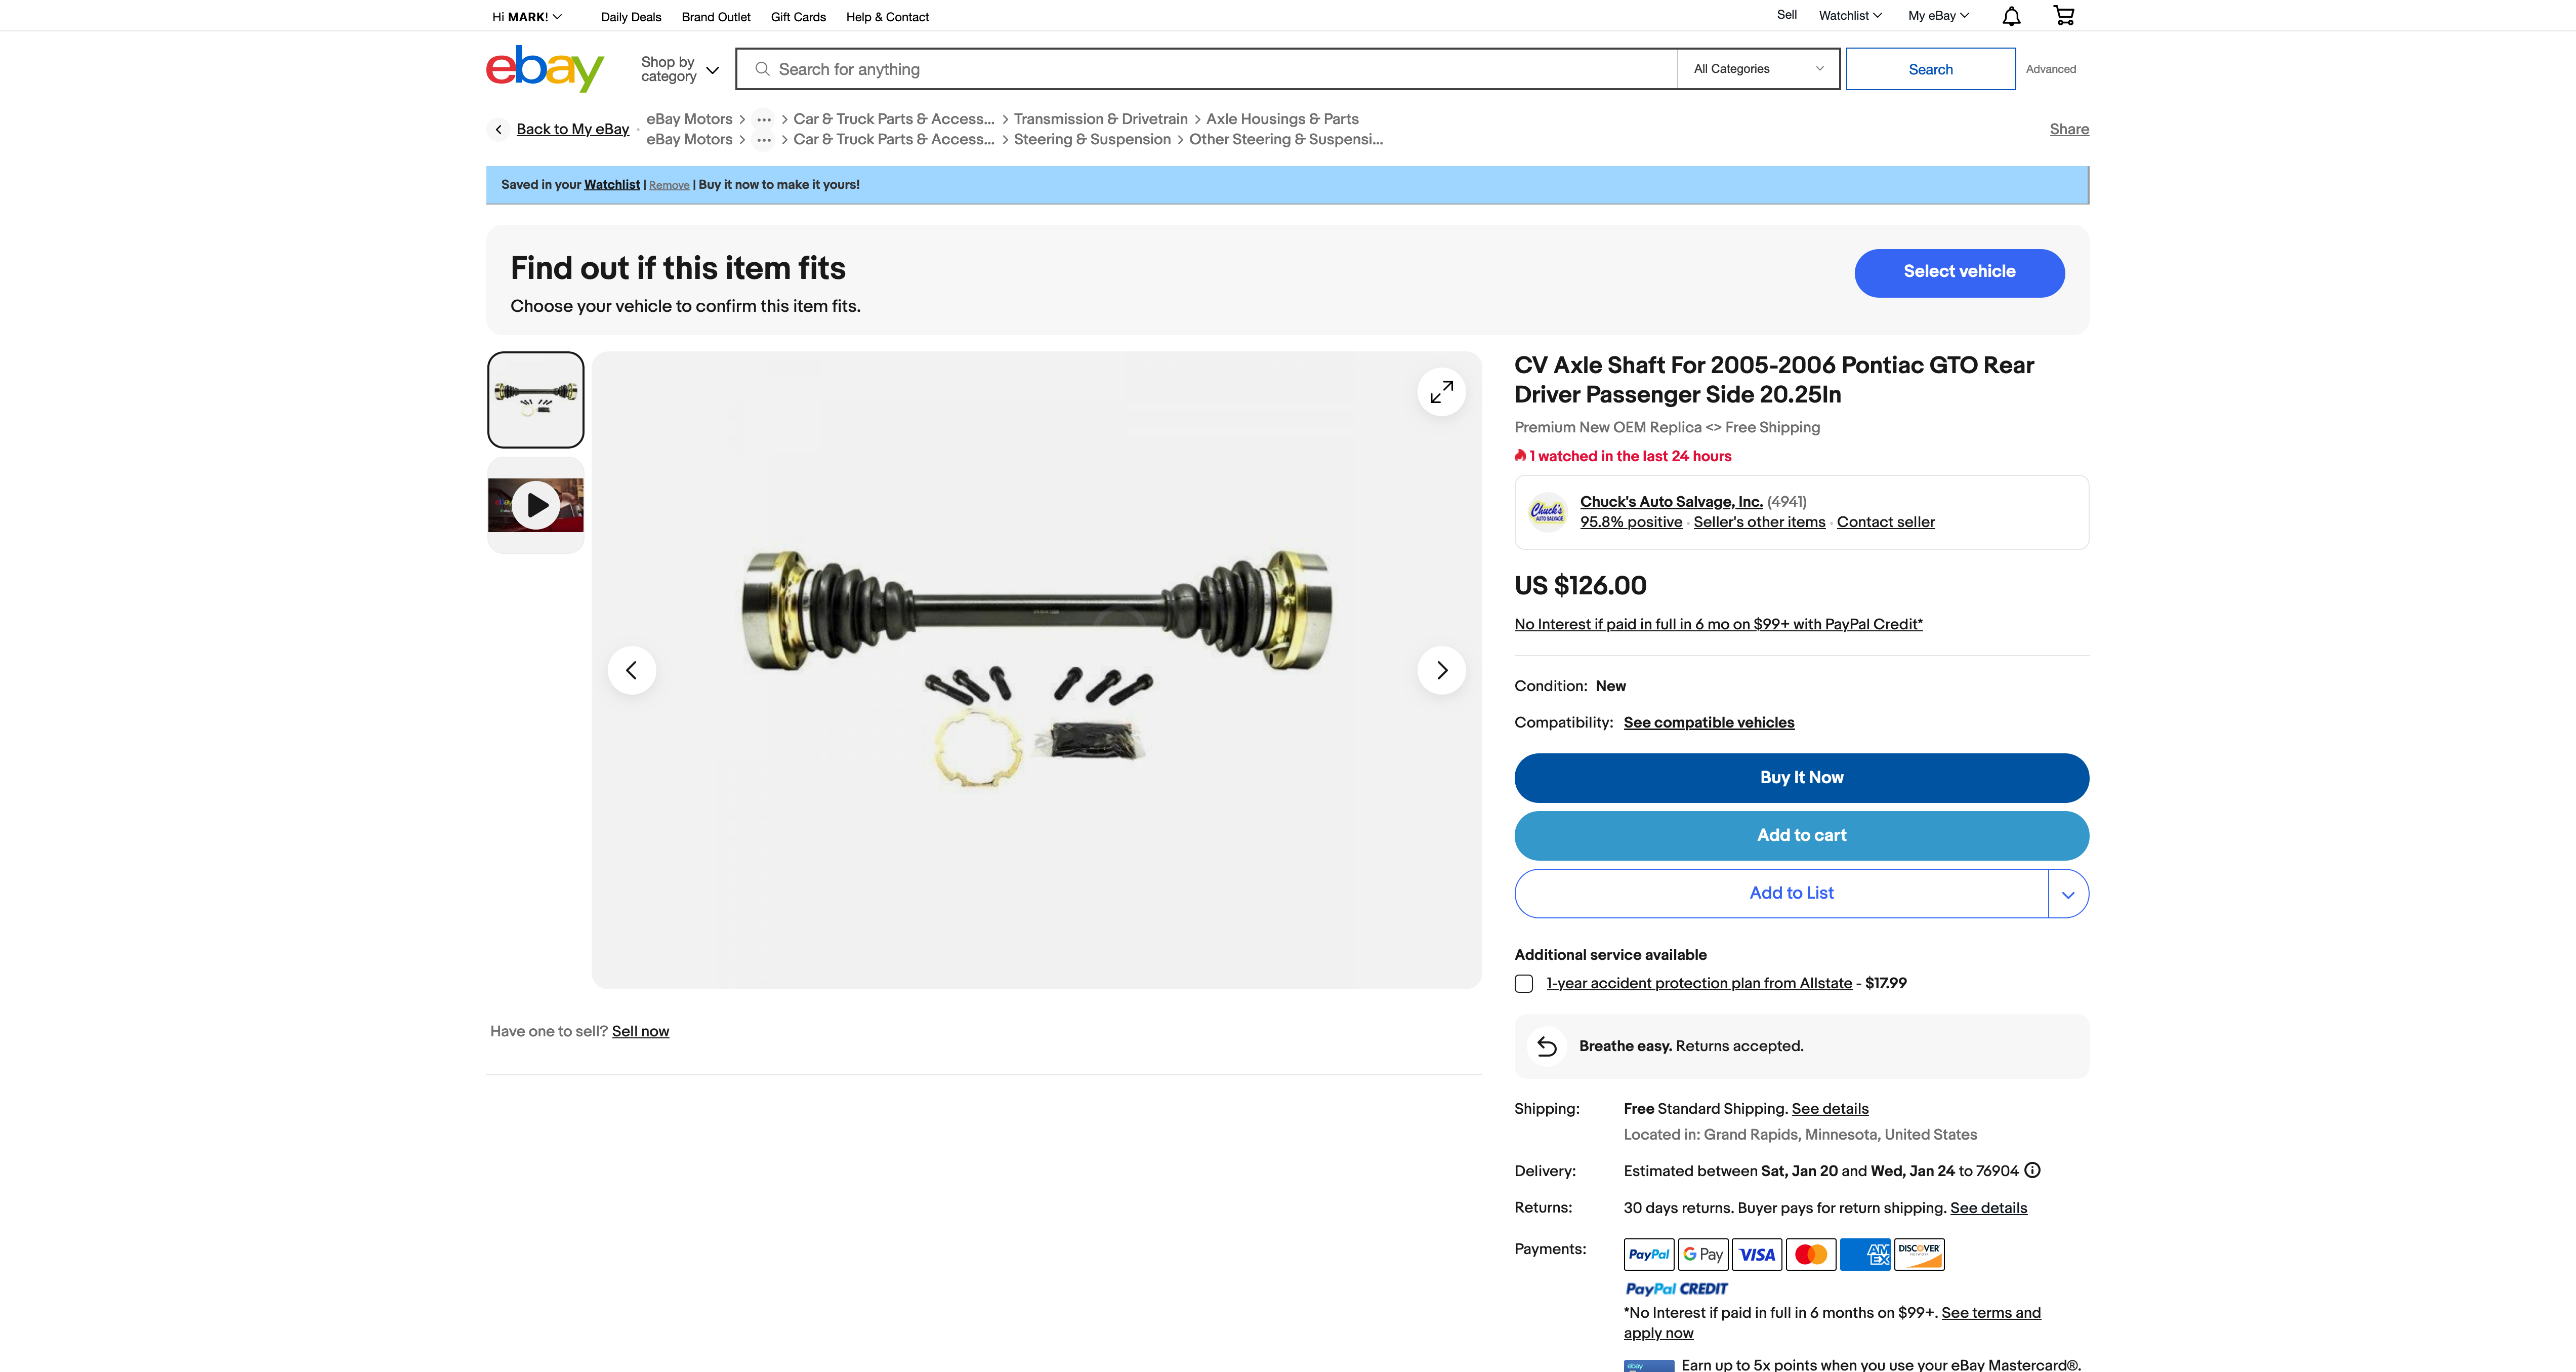This screenshot has width=2576, height=1372.
Task: Expand the product image to full screen
Action: pyautogui.click(x=1441, y=392)
